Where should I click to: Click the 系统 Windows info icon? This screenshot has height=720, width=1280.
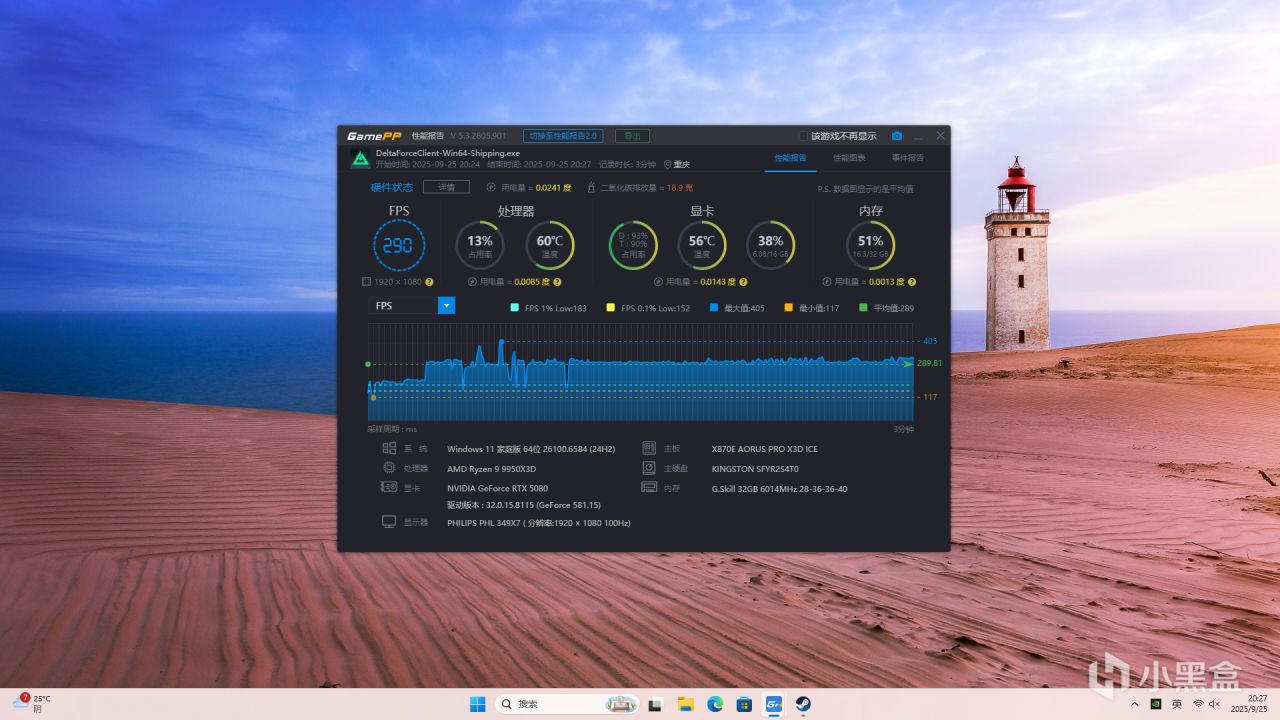[389, 448]
